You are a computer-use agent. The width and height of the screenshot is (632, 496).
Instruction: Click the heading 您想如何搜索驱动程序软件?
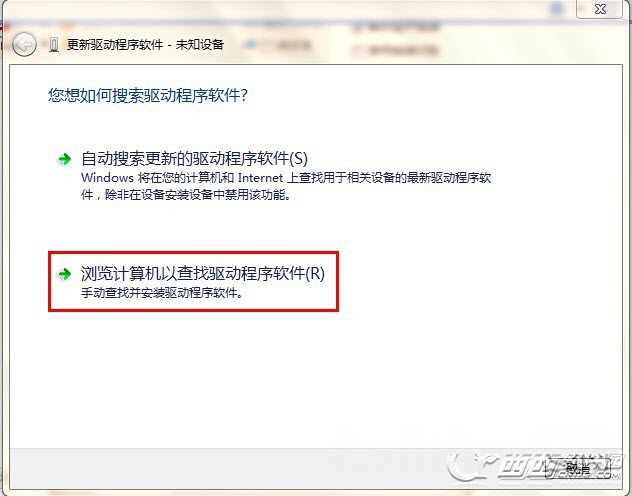click(148, 95)
